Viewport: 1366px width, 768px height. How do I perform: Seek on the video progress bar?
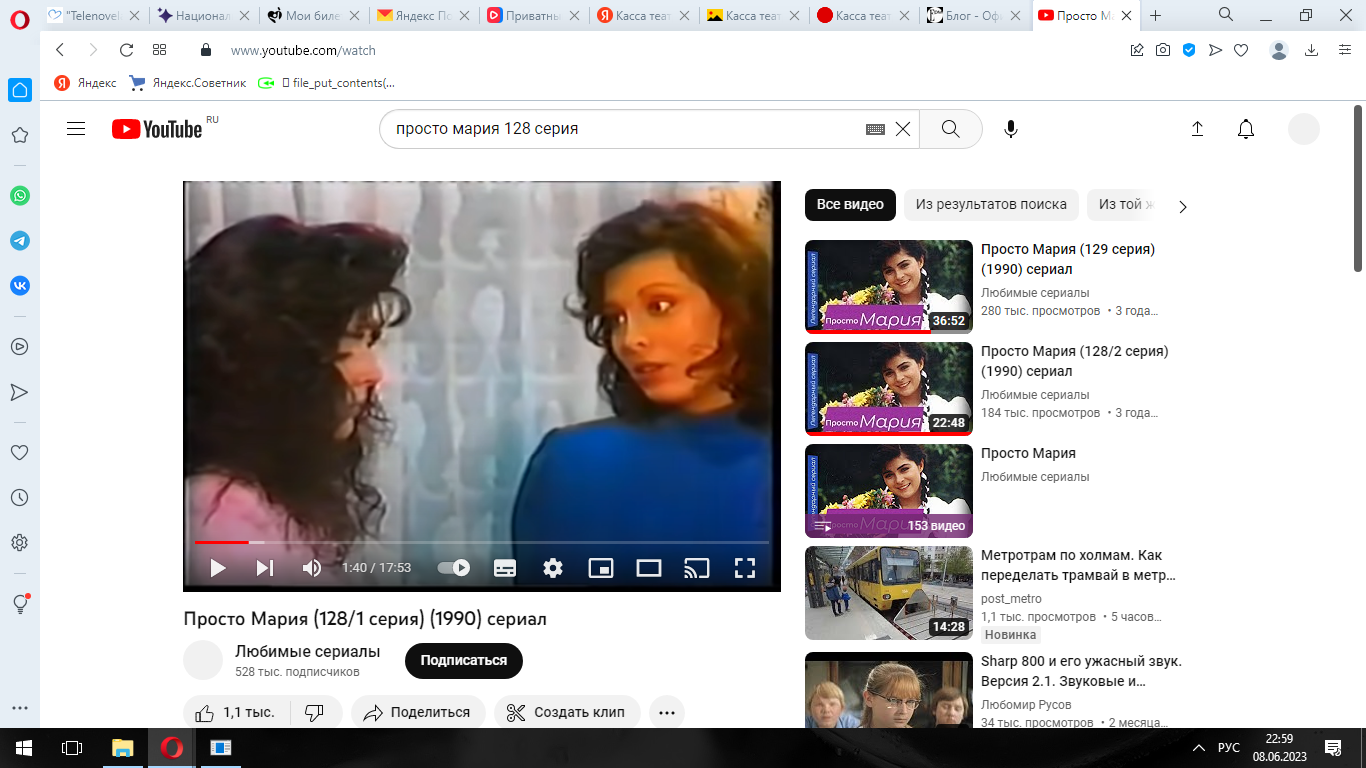(x=482, y=542)
